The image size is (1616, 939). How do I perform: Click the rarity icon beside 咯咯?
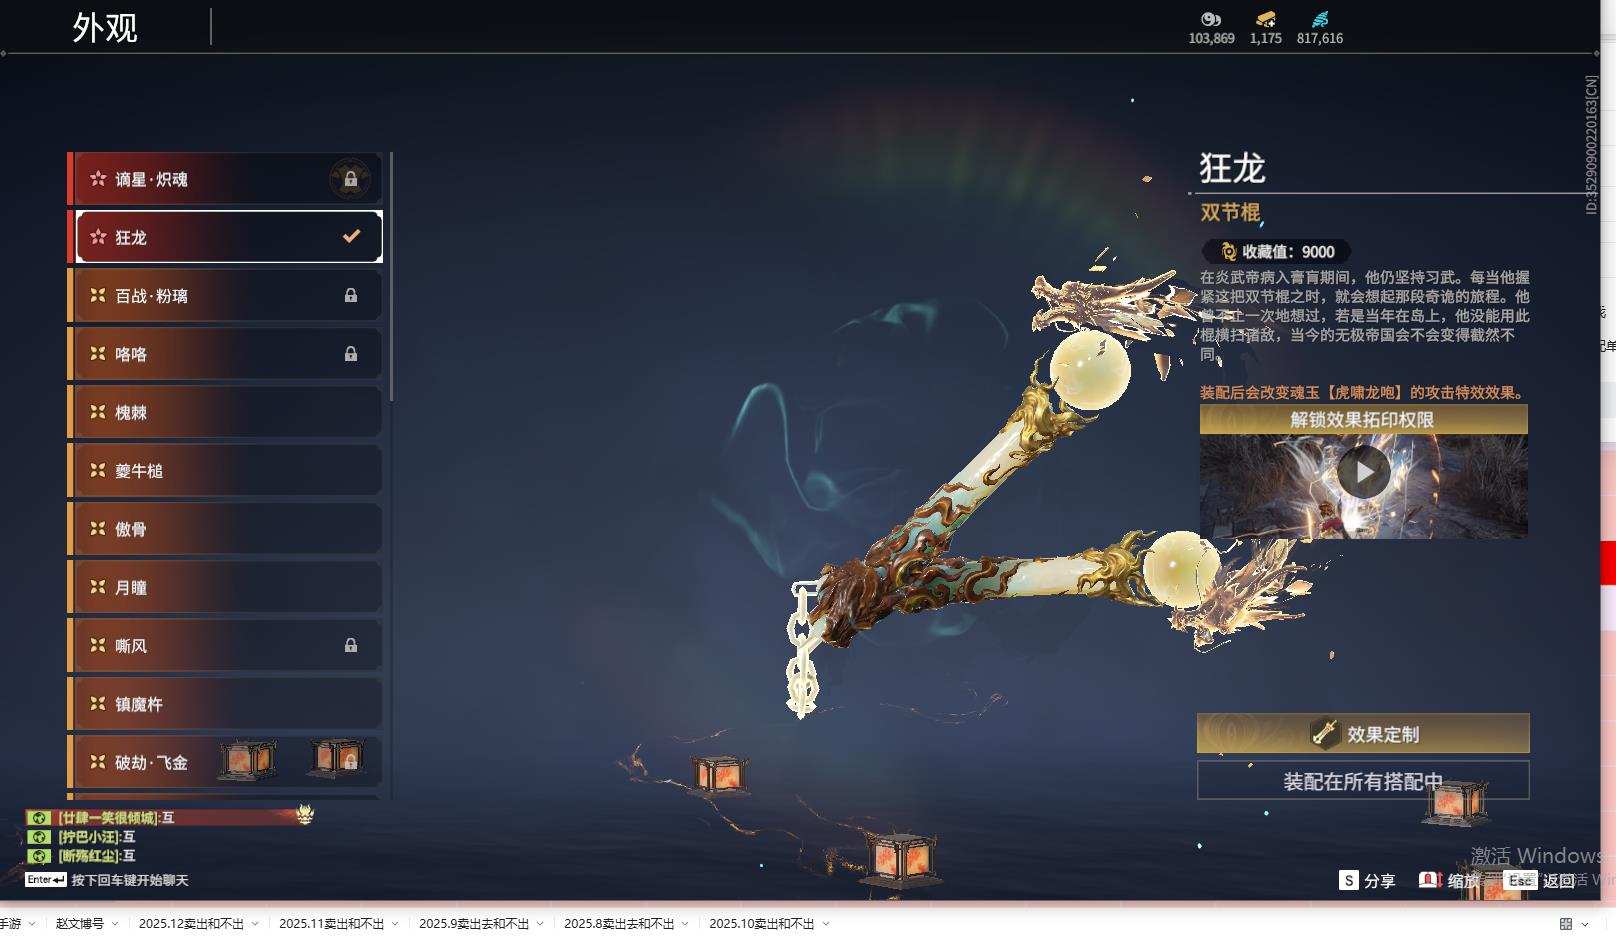pos(98,353)
